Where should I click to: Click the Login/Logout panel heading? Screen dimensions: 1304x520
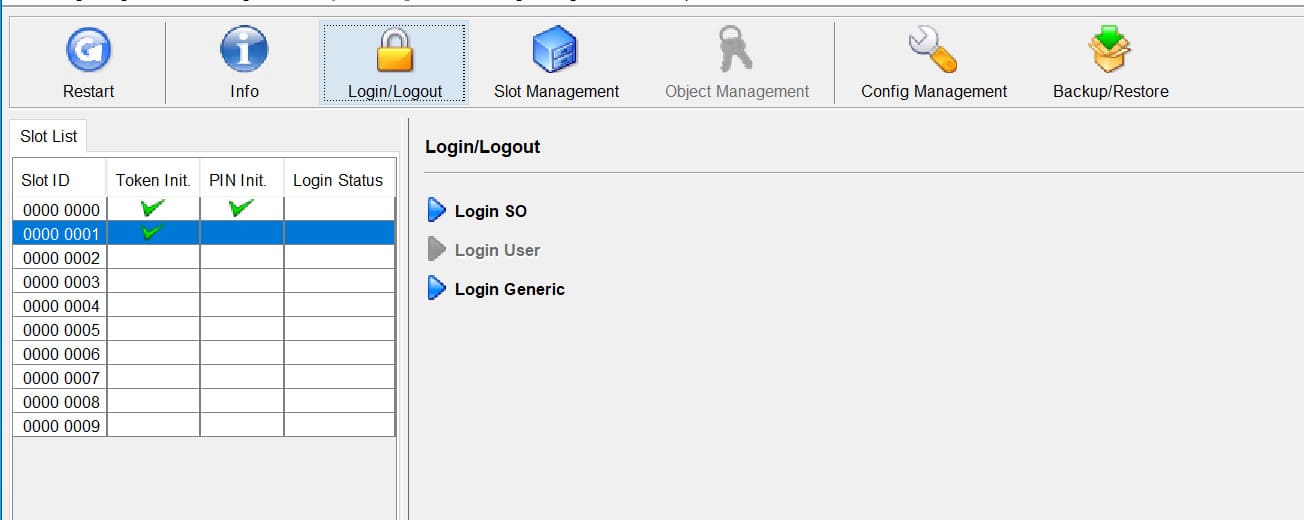482,146
